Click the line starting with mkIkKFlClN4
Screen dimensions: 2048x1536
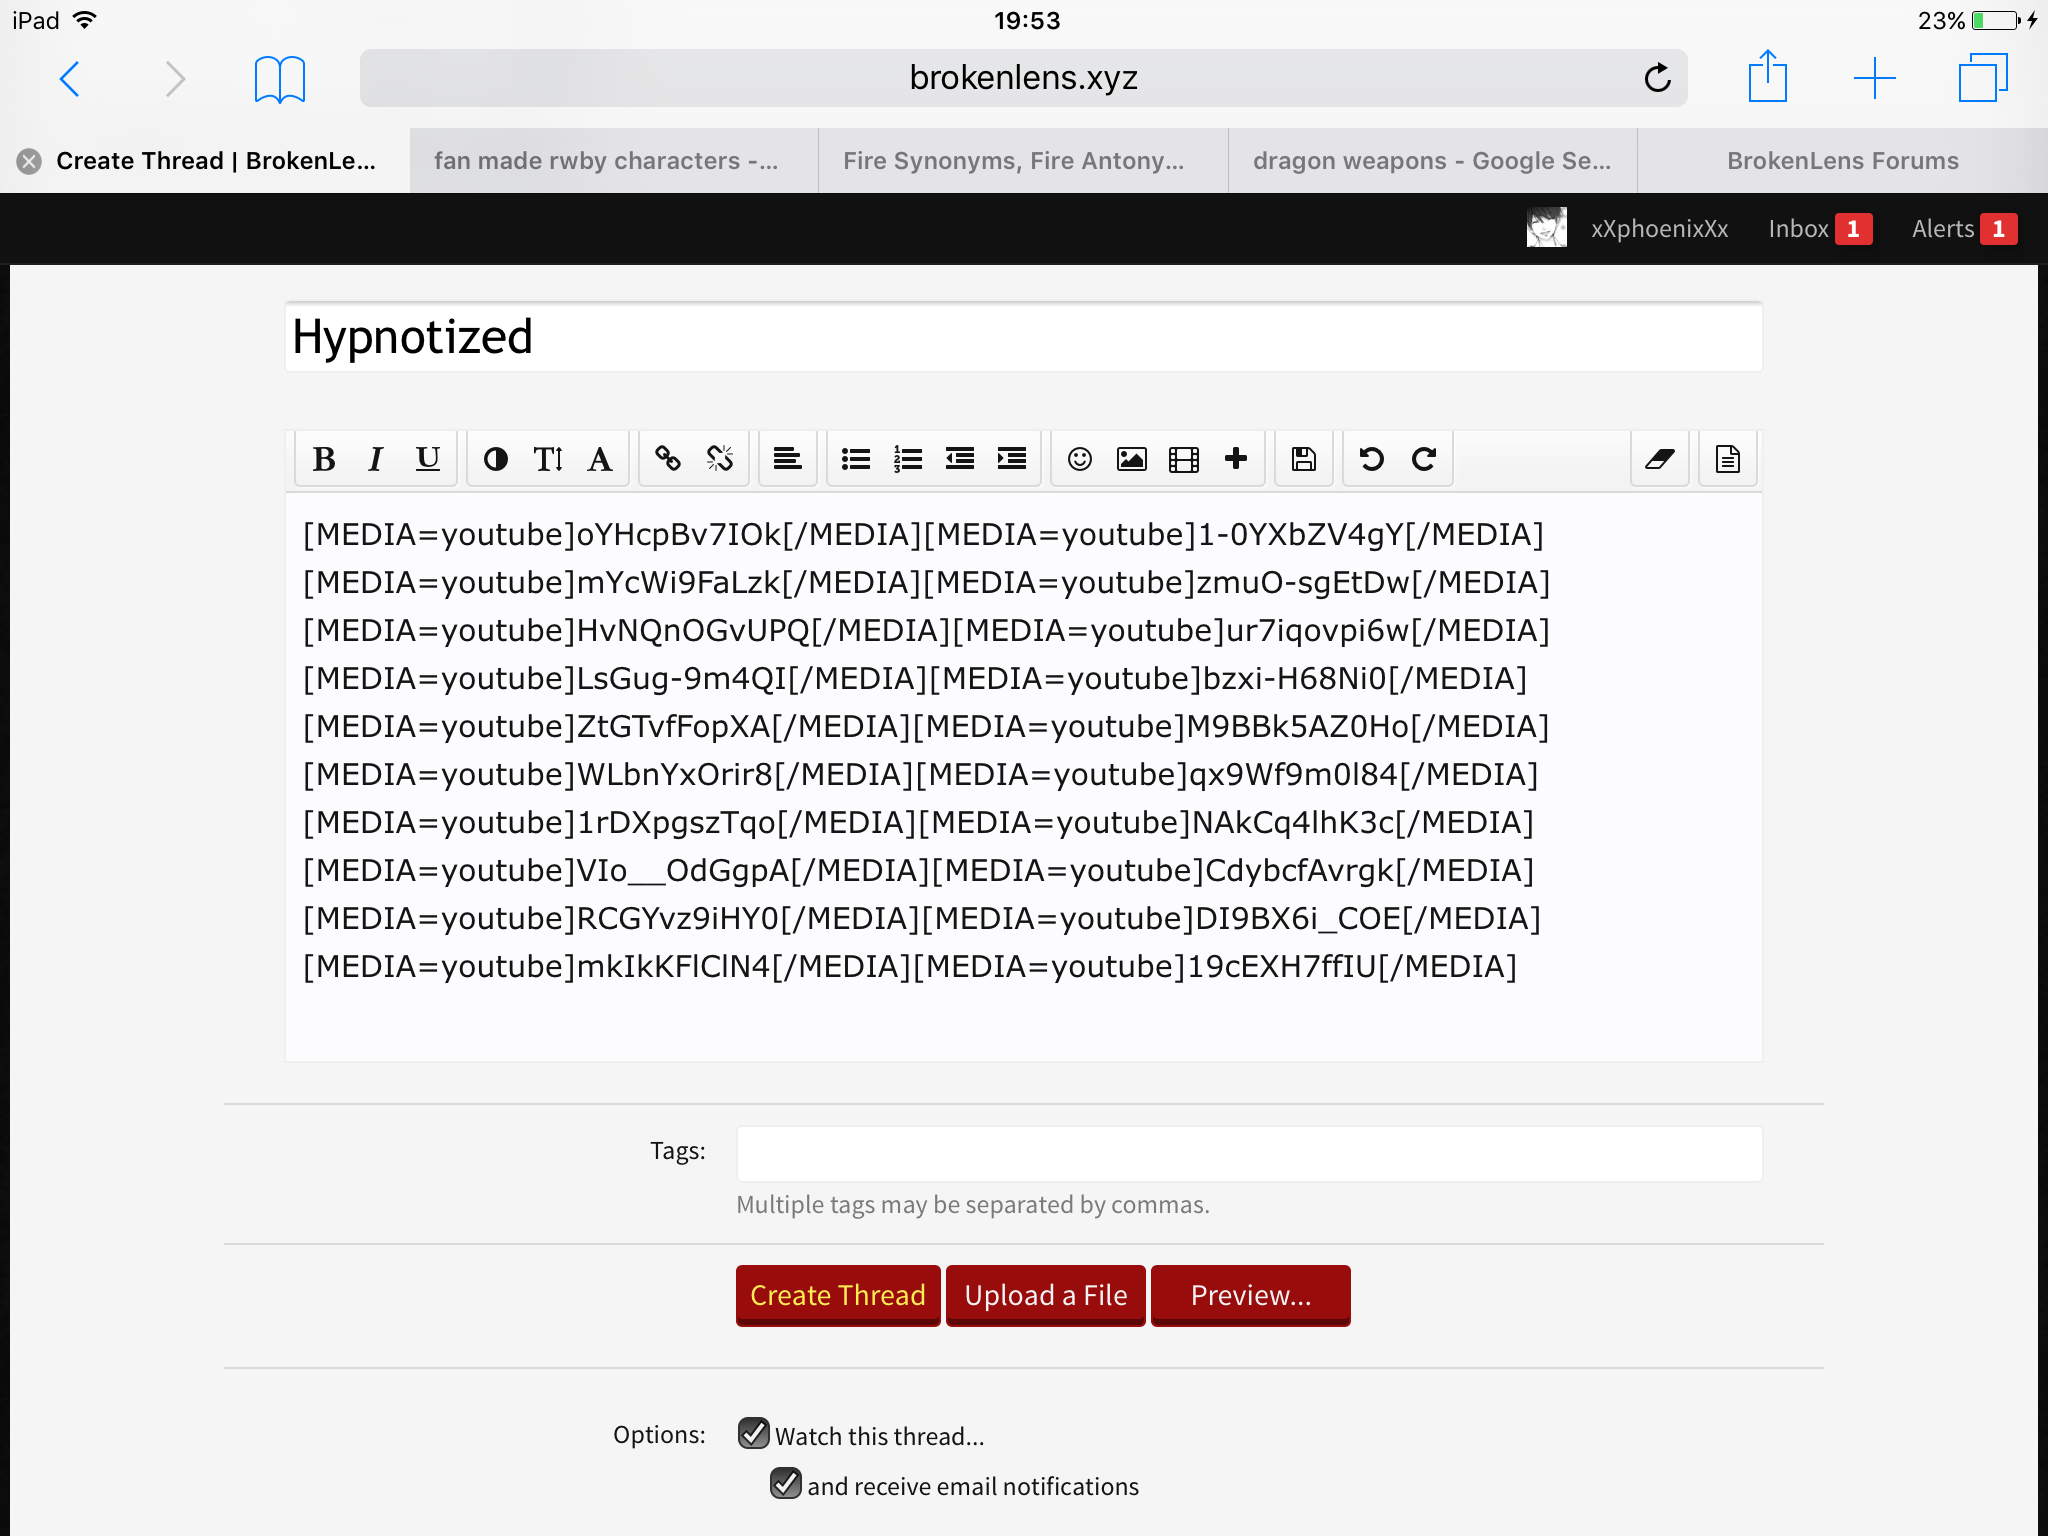point(909,967)
